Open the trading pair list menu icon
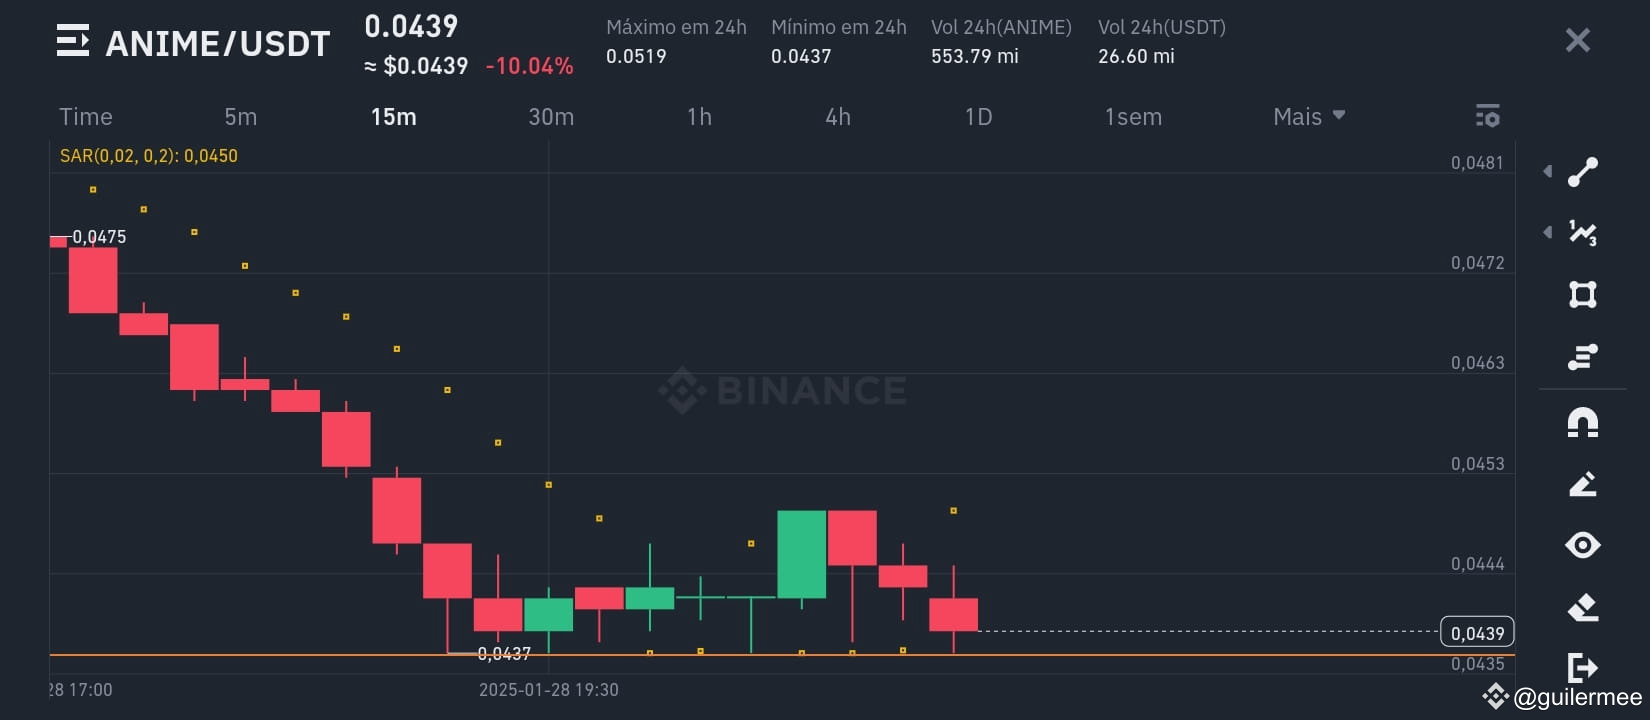The width and height of the screenshot is (1650, 720). 73,41
